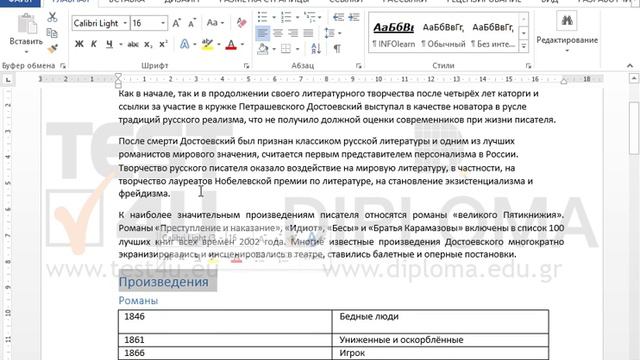Image resolution: width=640 pixels, height=360 pixels.
Task: Start a bulleted list
Action: 262,17
